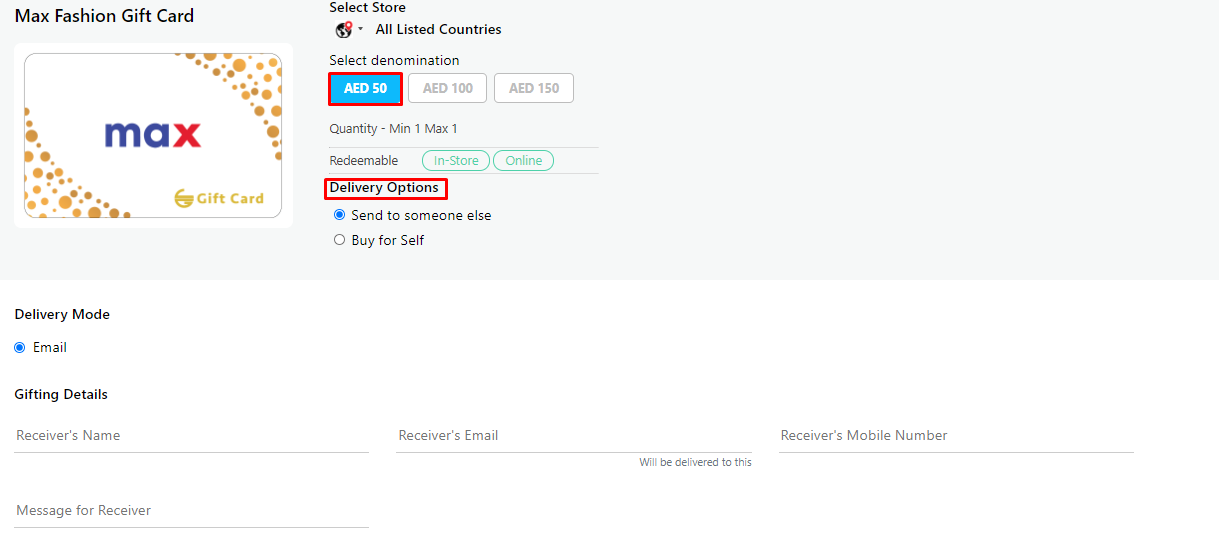Click the In-Store redeemable tag

pyautogui.click(x=456, y=161)
